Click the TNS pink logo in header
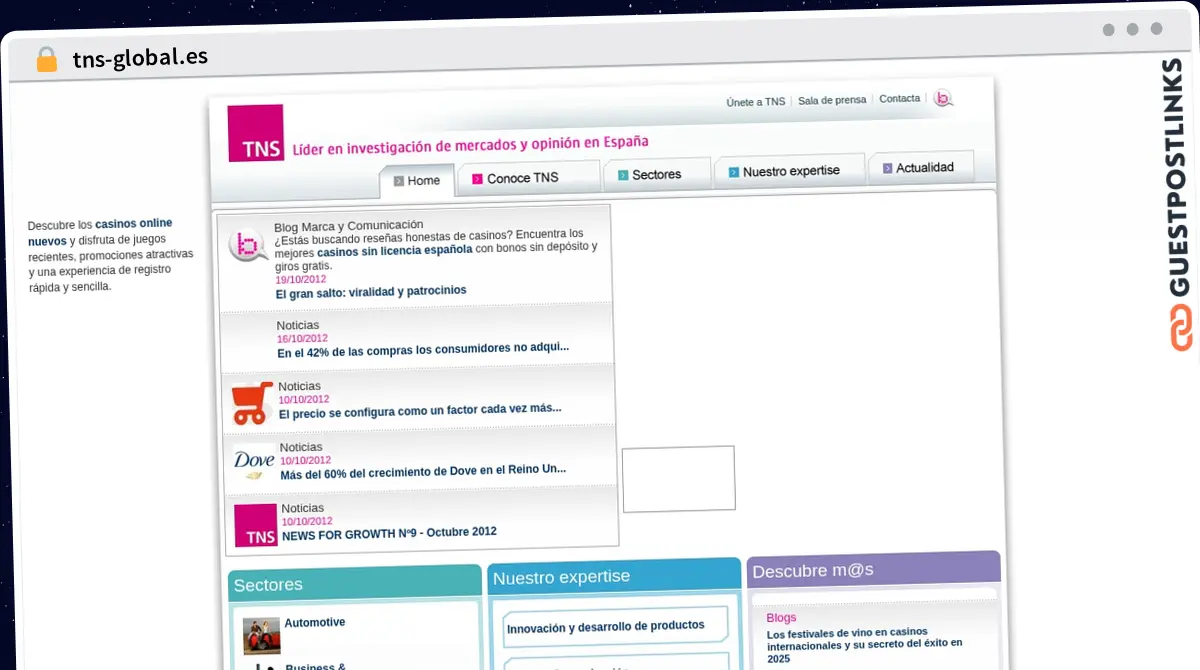This screenshot has width=1200, height=670. point(255,133)
